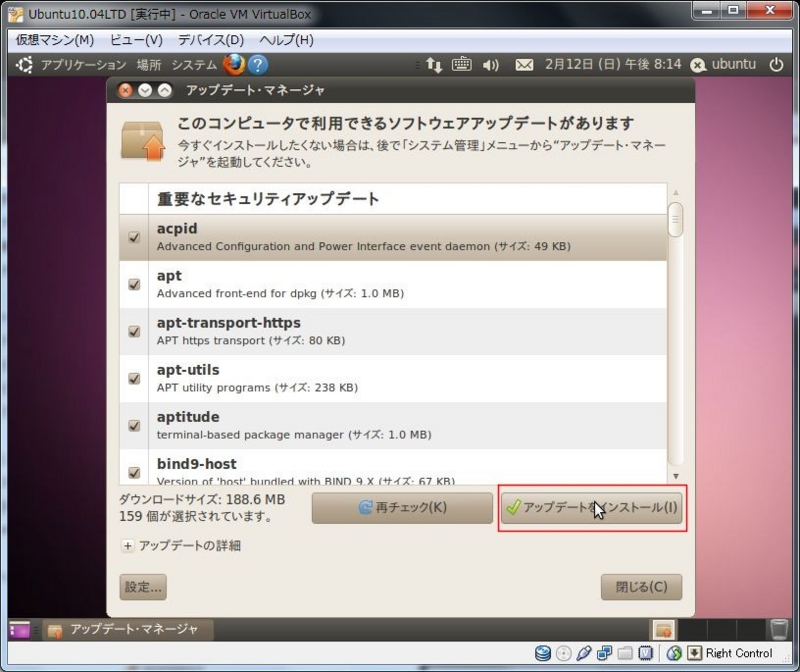This screenshot has height=672, width=800.
Task: Select the apt-utils package name text
Action: [188, 370]
